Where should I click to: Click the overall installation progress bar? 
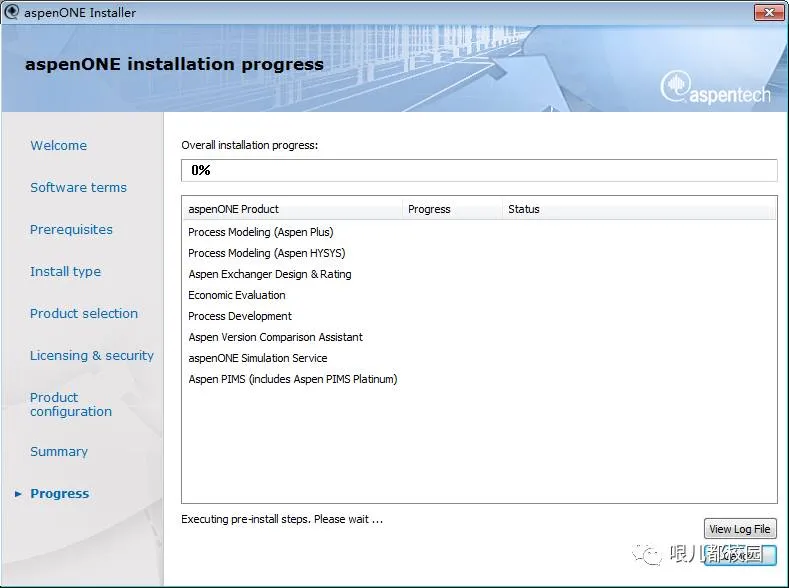(479, 171)
